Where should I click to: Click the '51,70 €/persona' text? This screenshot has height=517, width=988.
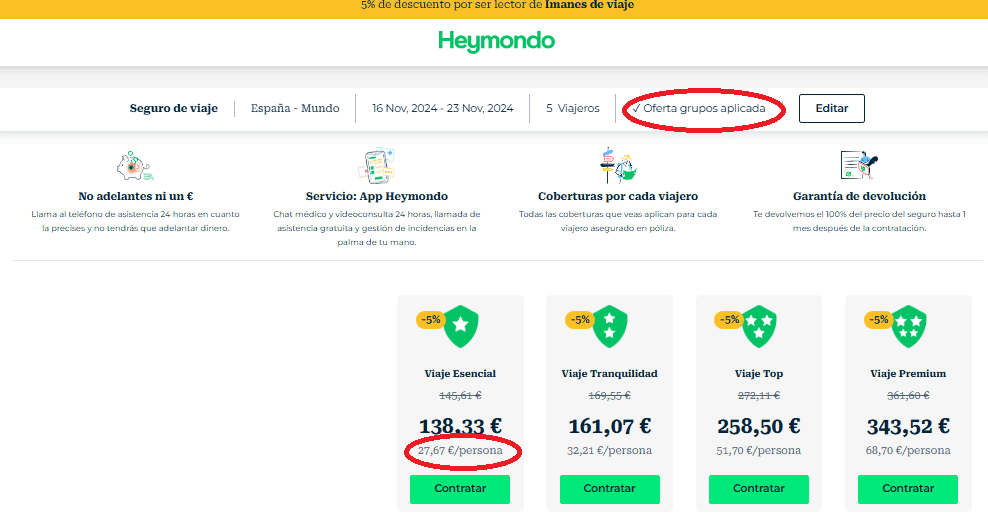coord(759,450)
